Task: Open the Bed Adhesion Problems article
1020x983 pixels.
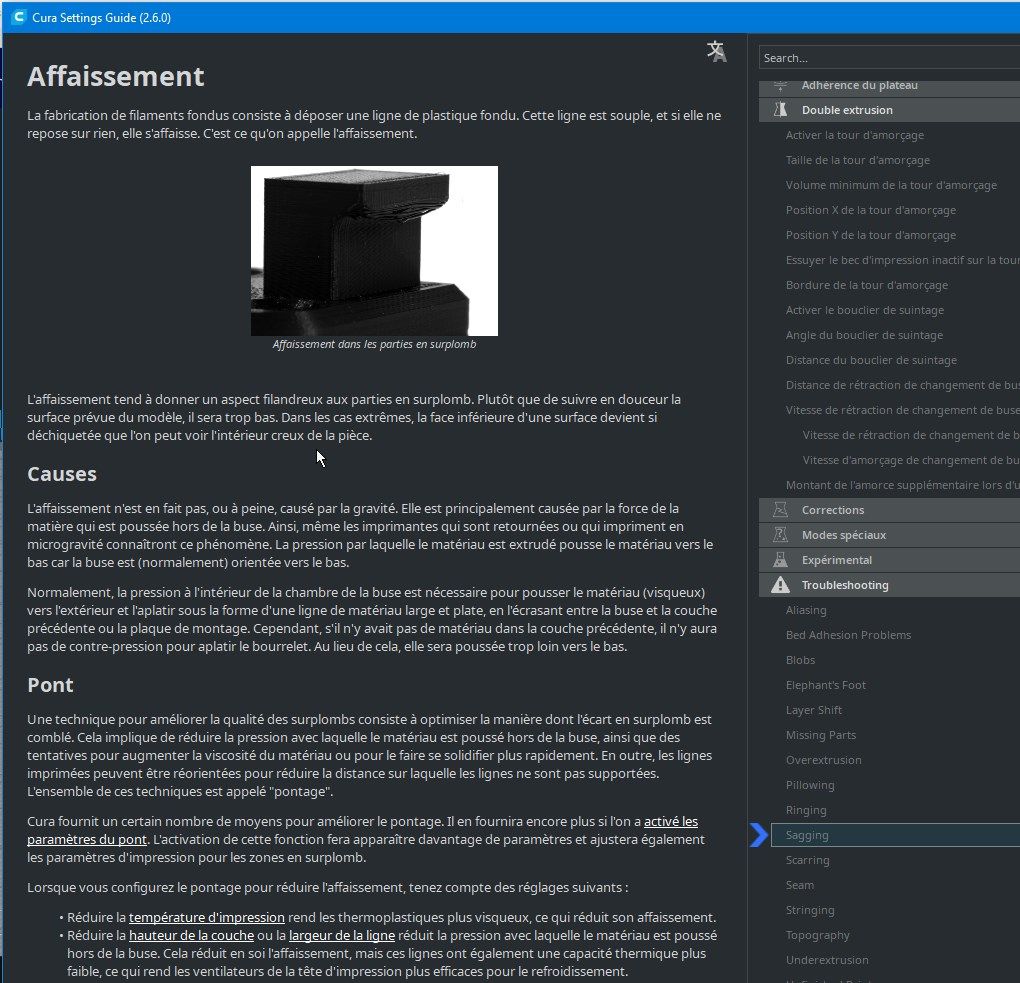Action: click(x=848, y=635)
